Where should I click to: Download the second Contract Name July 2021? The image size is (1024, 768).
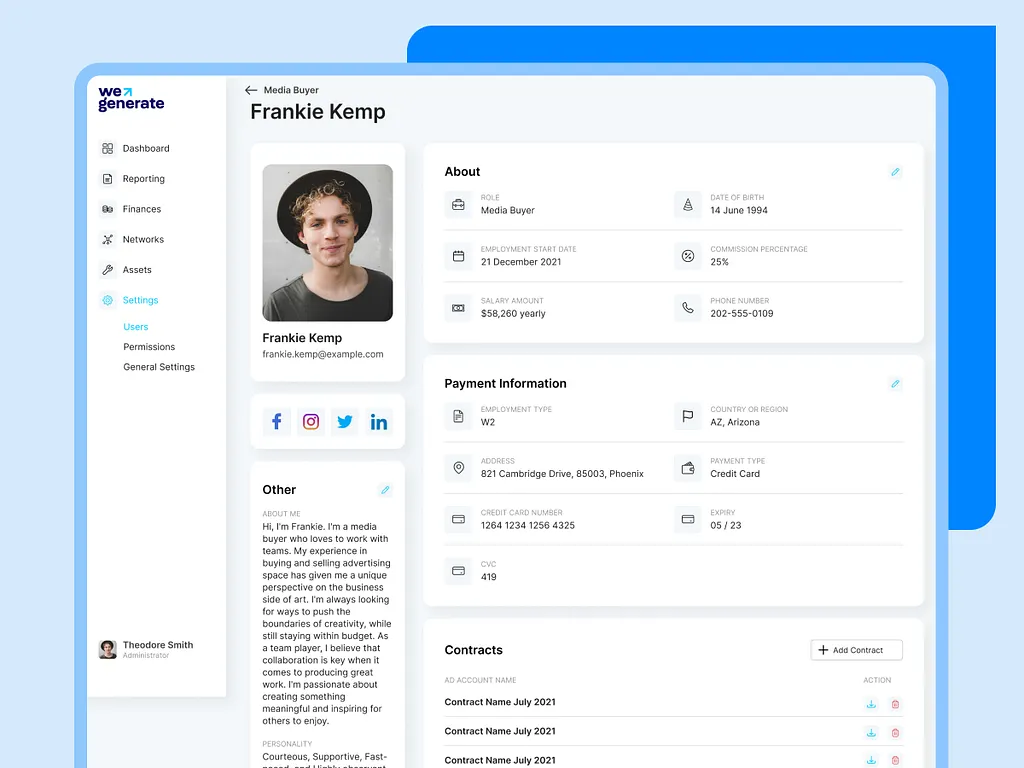(871, 733)
